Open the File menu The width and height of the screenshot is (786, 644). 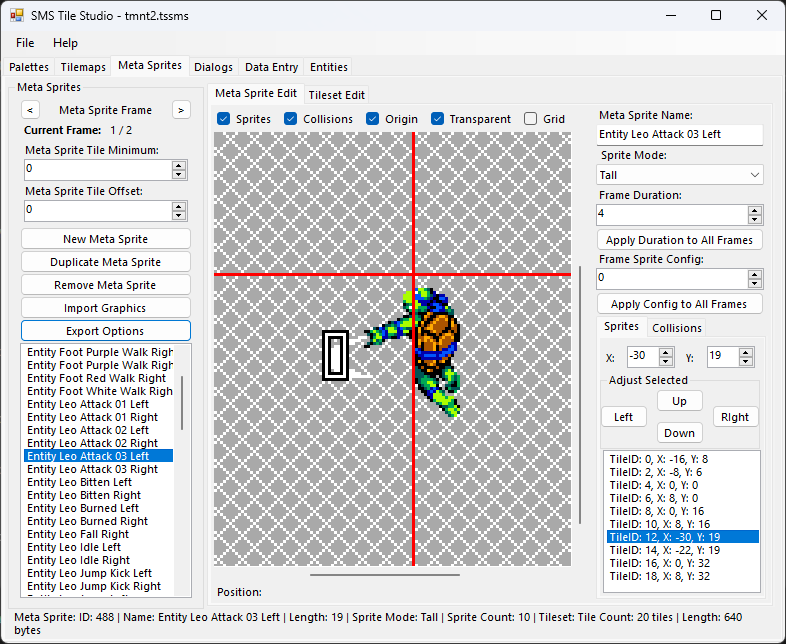[x=25, y=43]
